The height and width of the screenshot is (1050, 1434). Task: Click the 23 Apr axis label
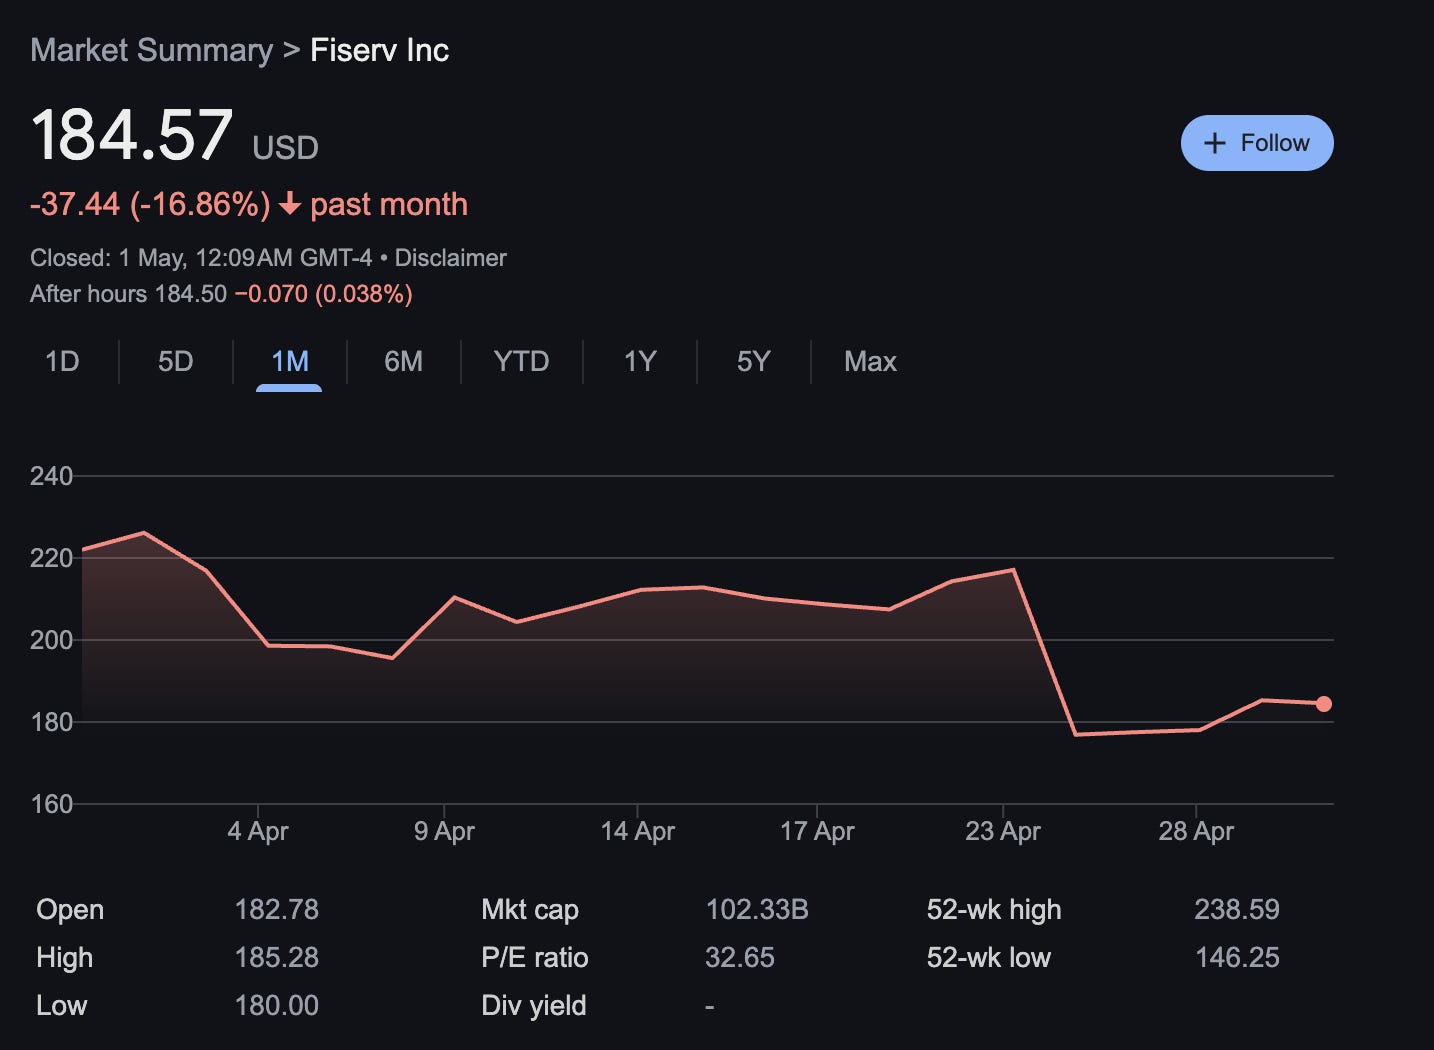point(1003,831)
